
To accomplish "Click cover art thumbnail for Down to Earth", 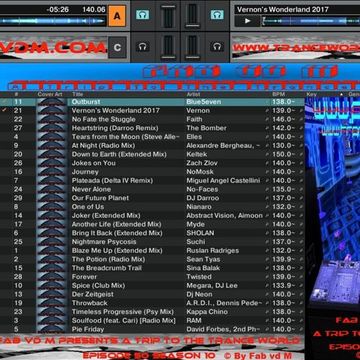I will (x=52, y=154).
